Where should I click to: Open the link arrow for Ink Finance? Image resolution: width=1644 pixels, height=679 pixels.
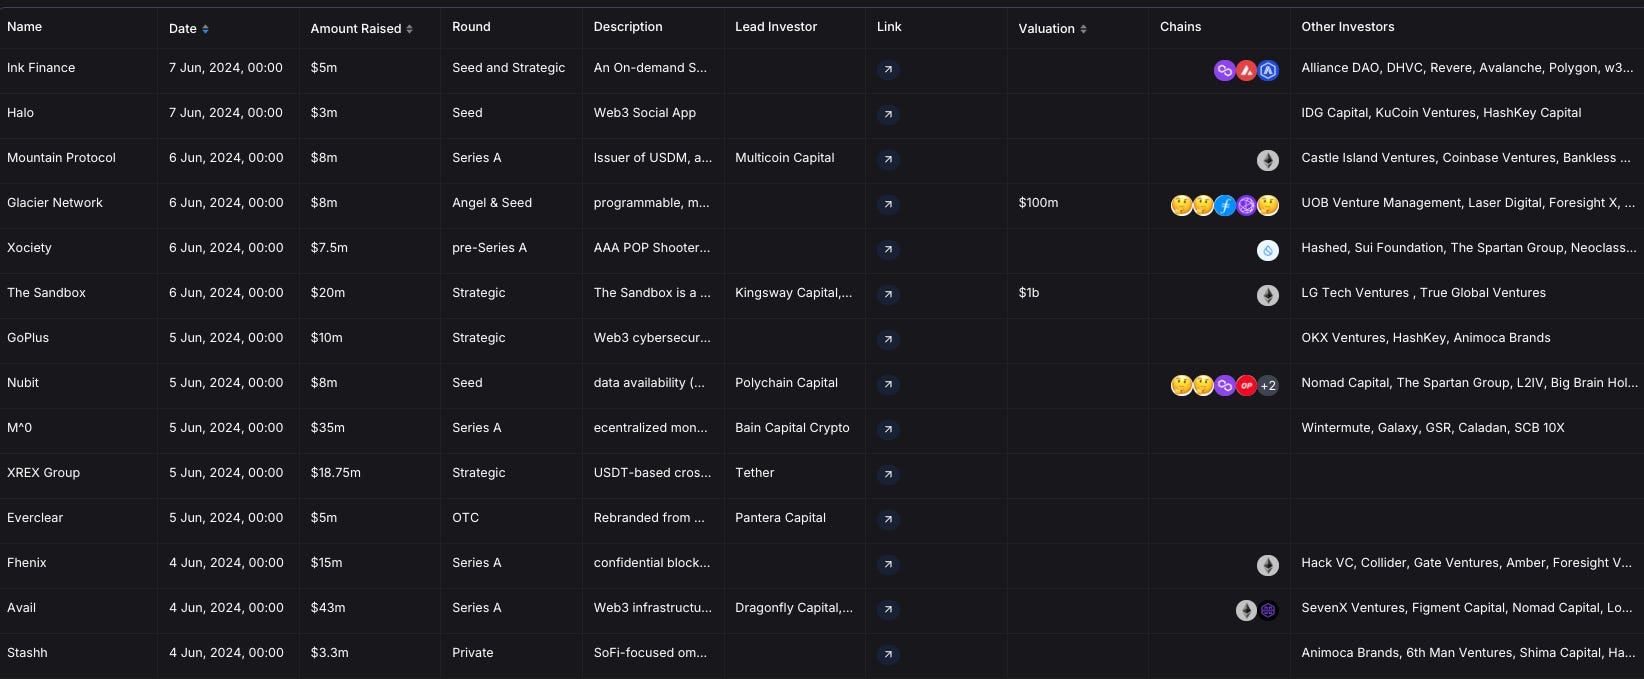tap(888, 70)
